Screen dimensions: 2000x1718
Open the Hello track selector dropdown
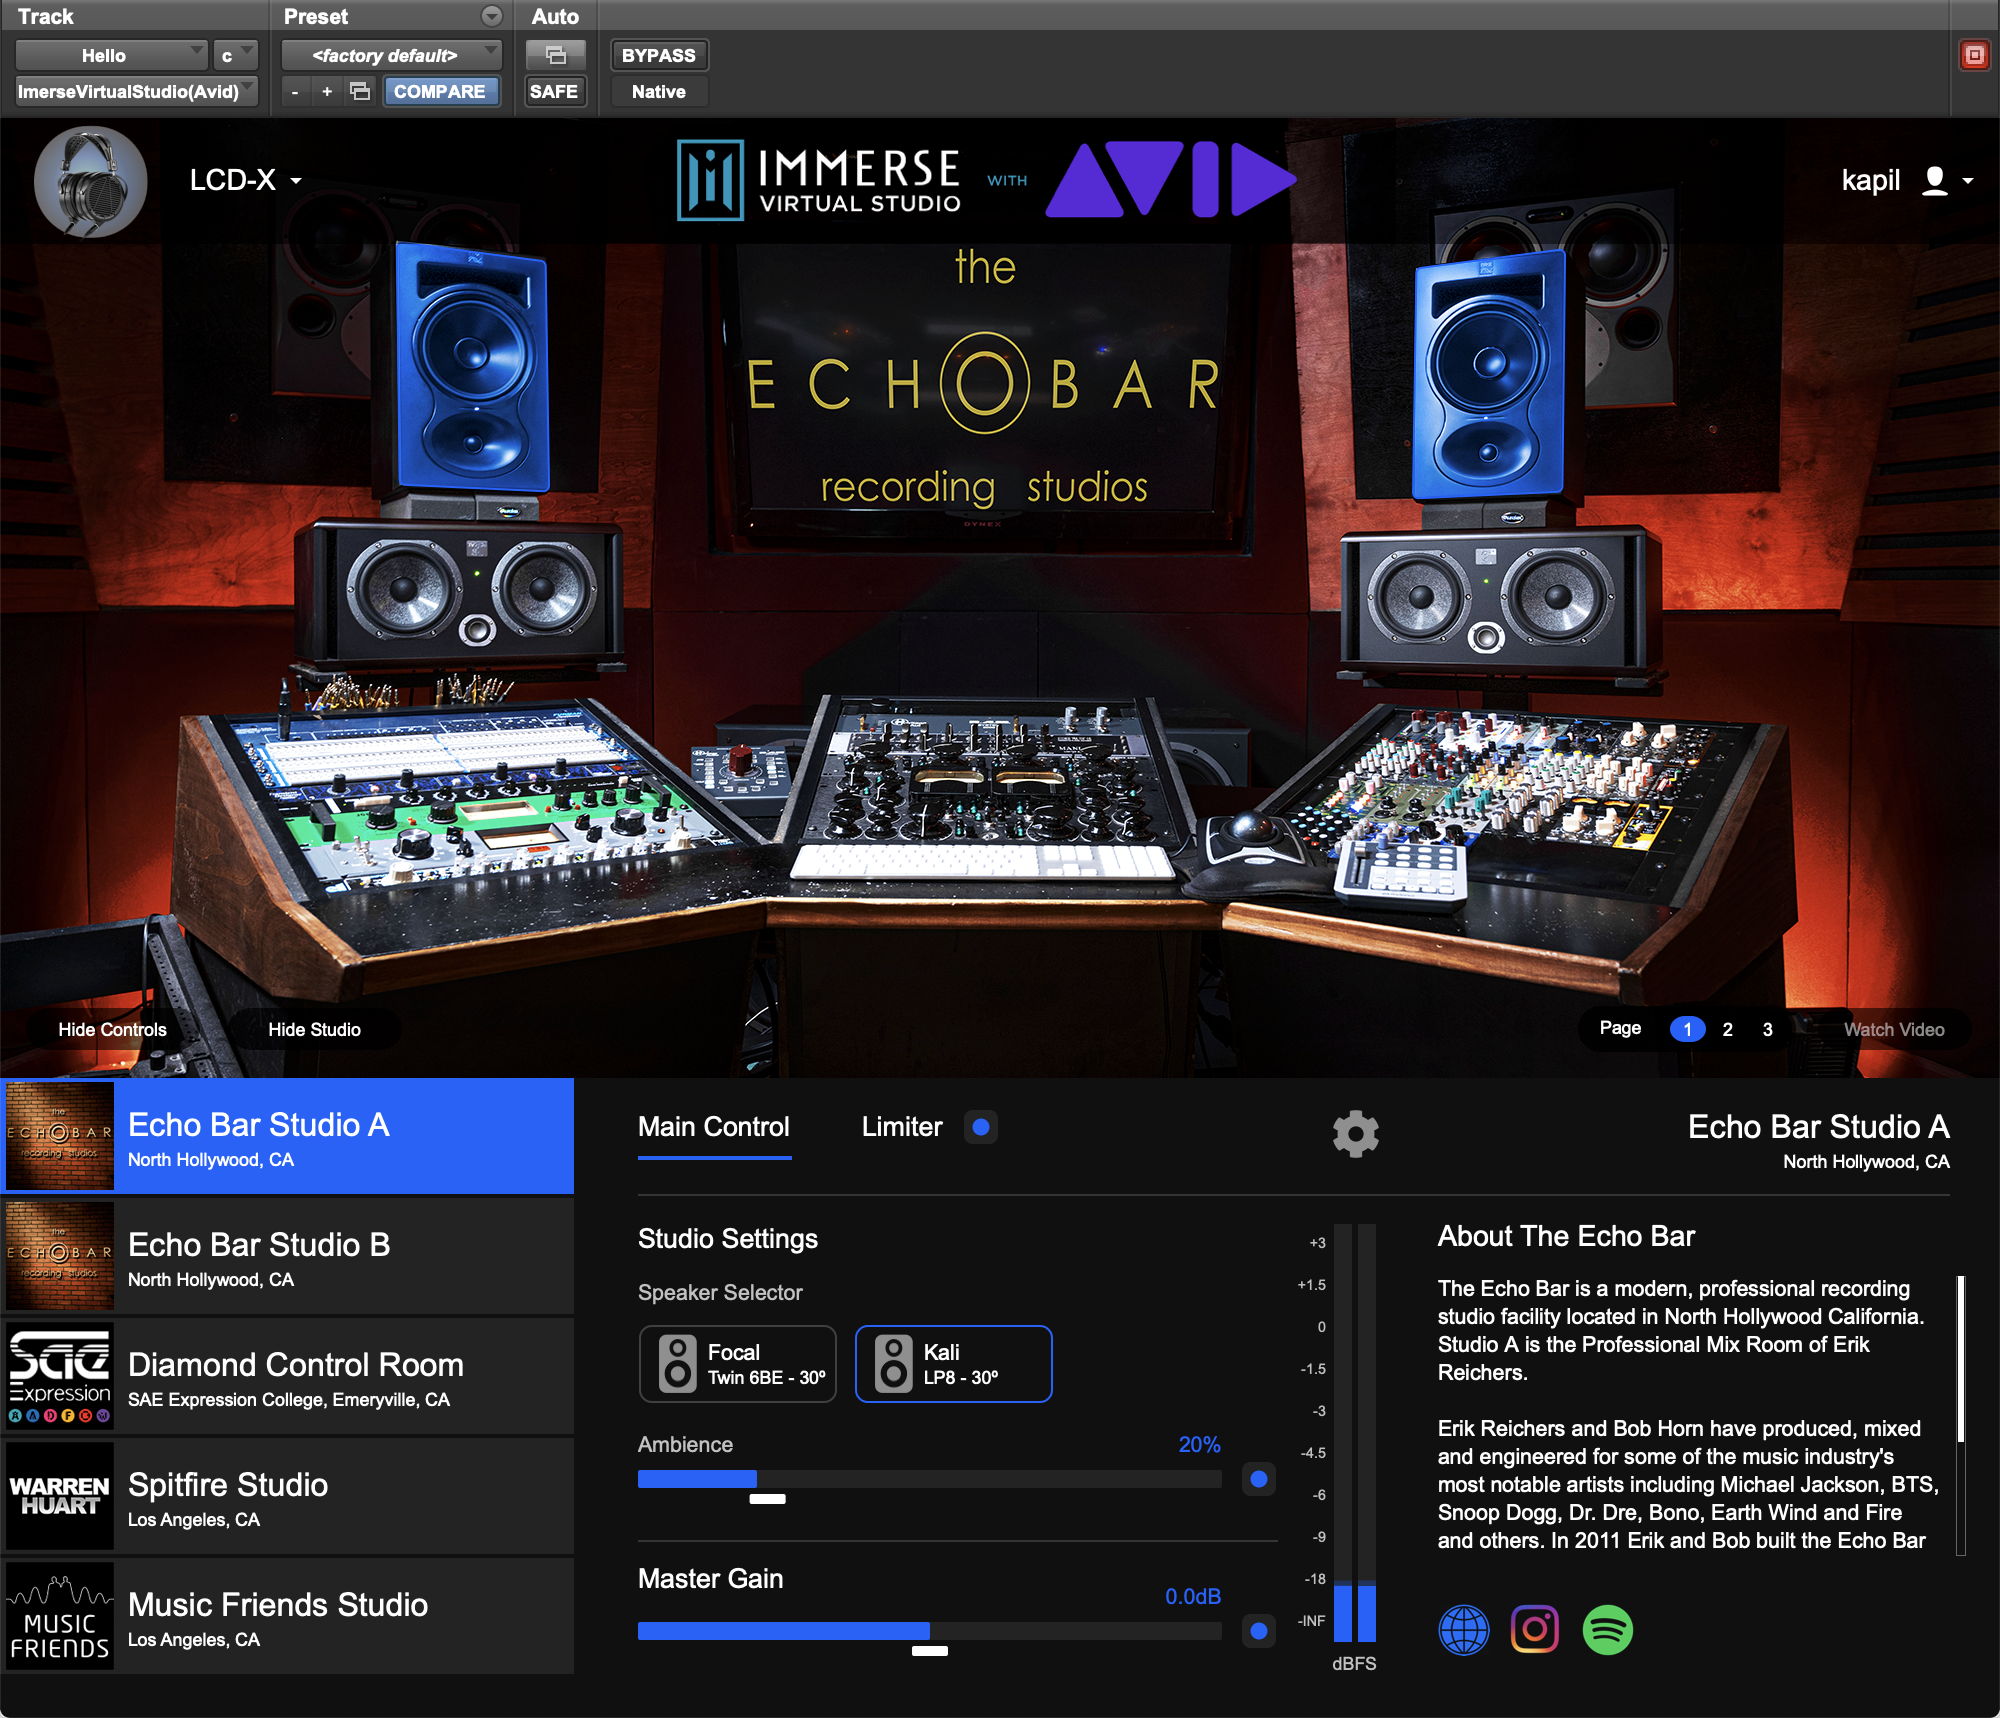tap(111, 55)
